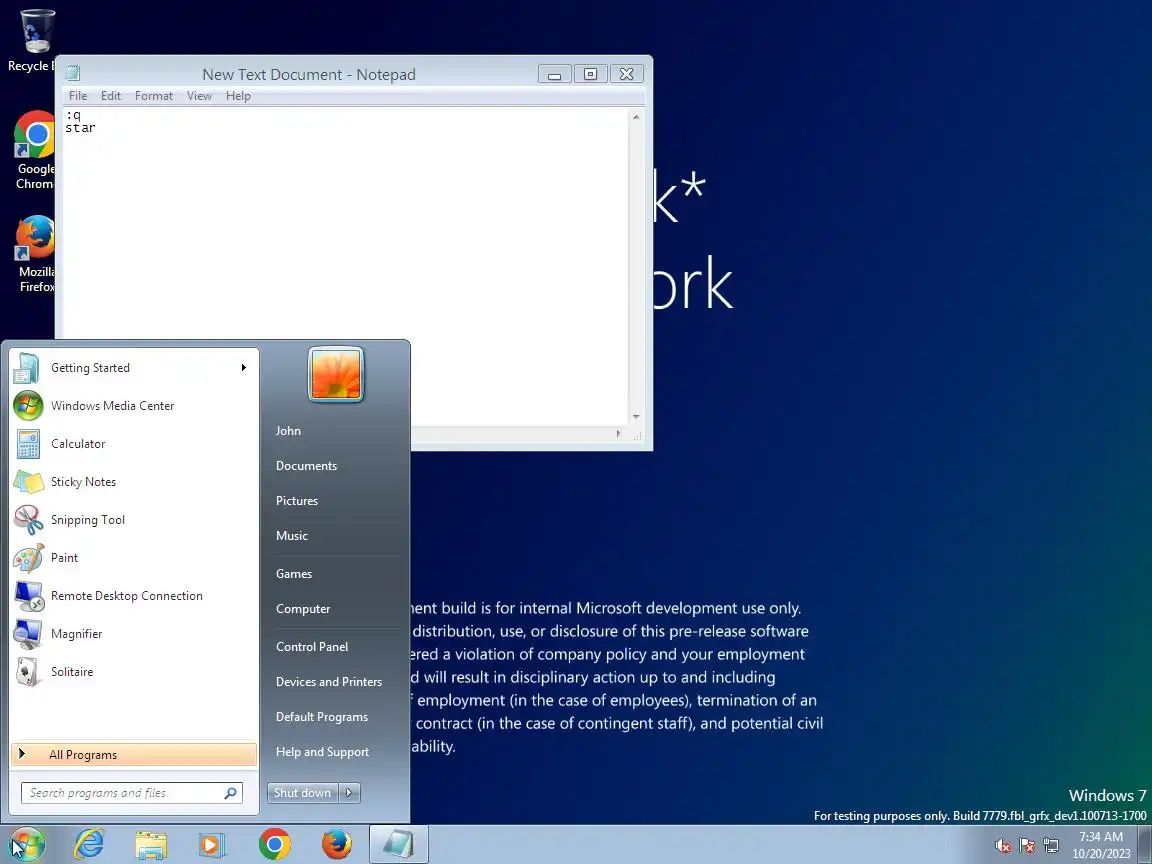Select Mozilla Firefox desktop shortcut
The height and width of the screenshot is (864, 1152).
[x=35, y=254]
